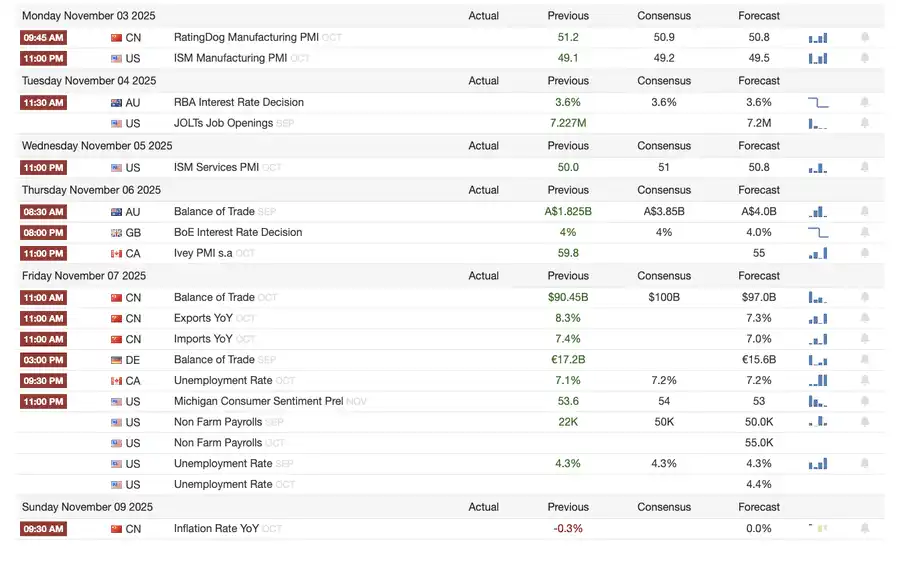The height and width of the screenshot is (563, 900).
Task: Toggle the notification bell for Canada Unemployment Rate
Action: [x=865, y=381]
